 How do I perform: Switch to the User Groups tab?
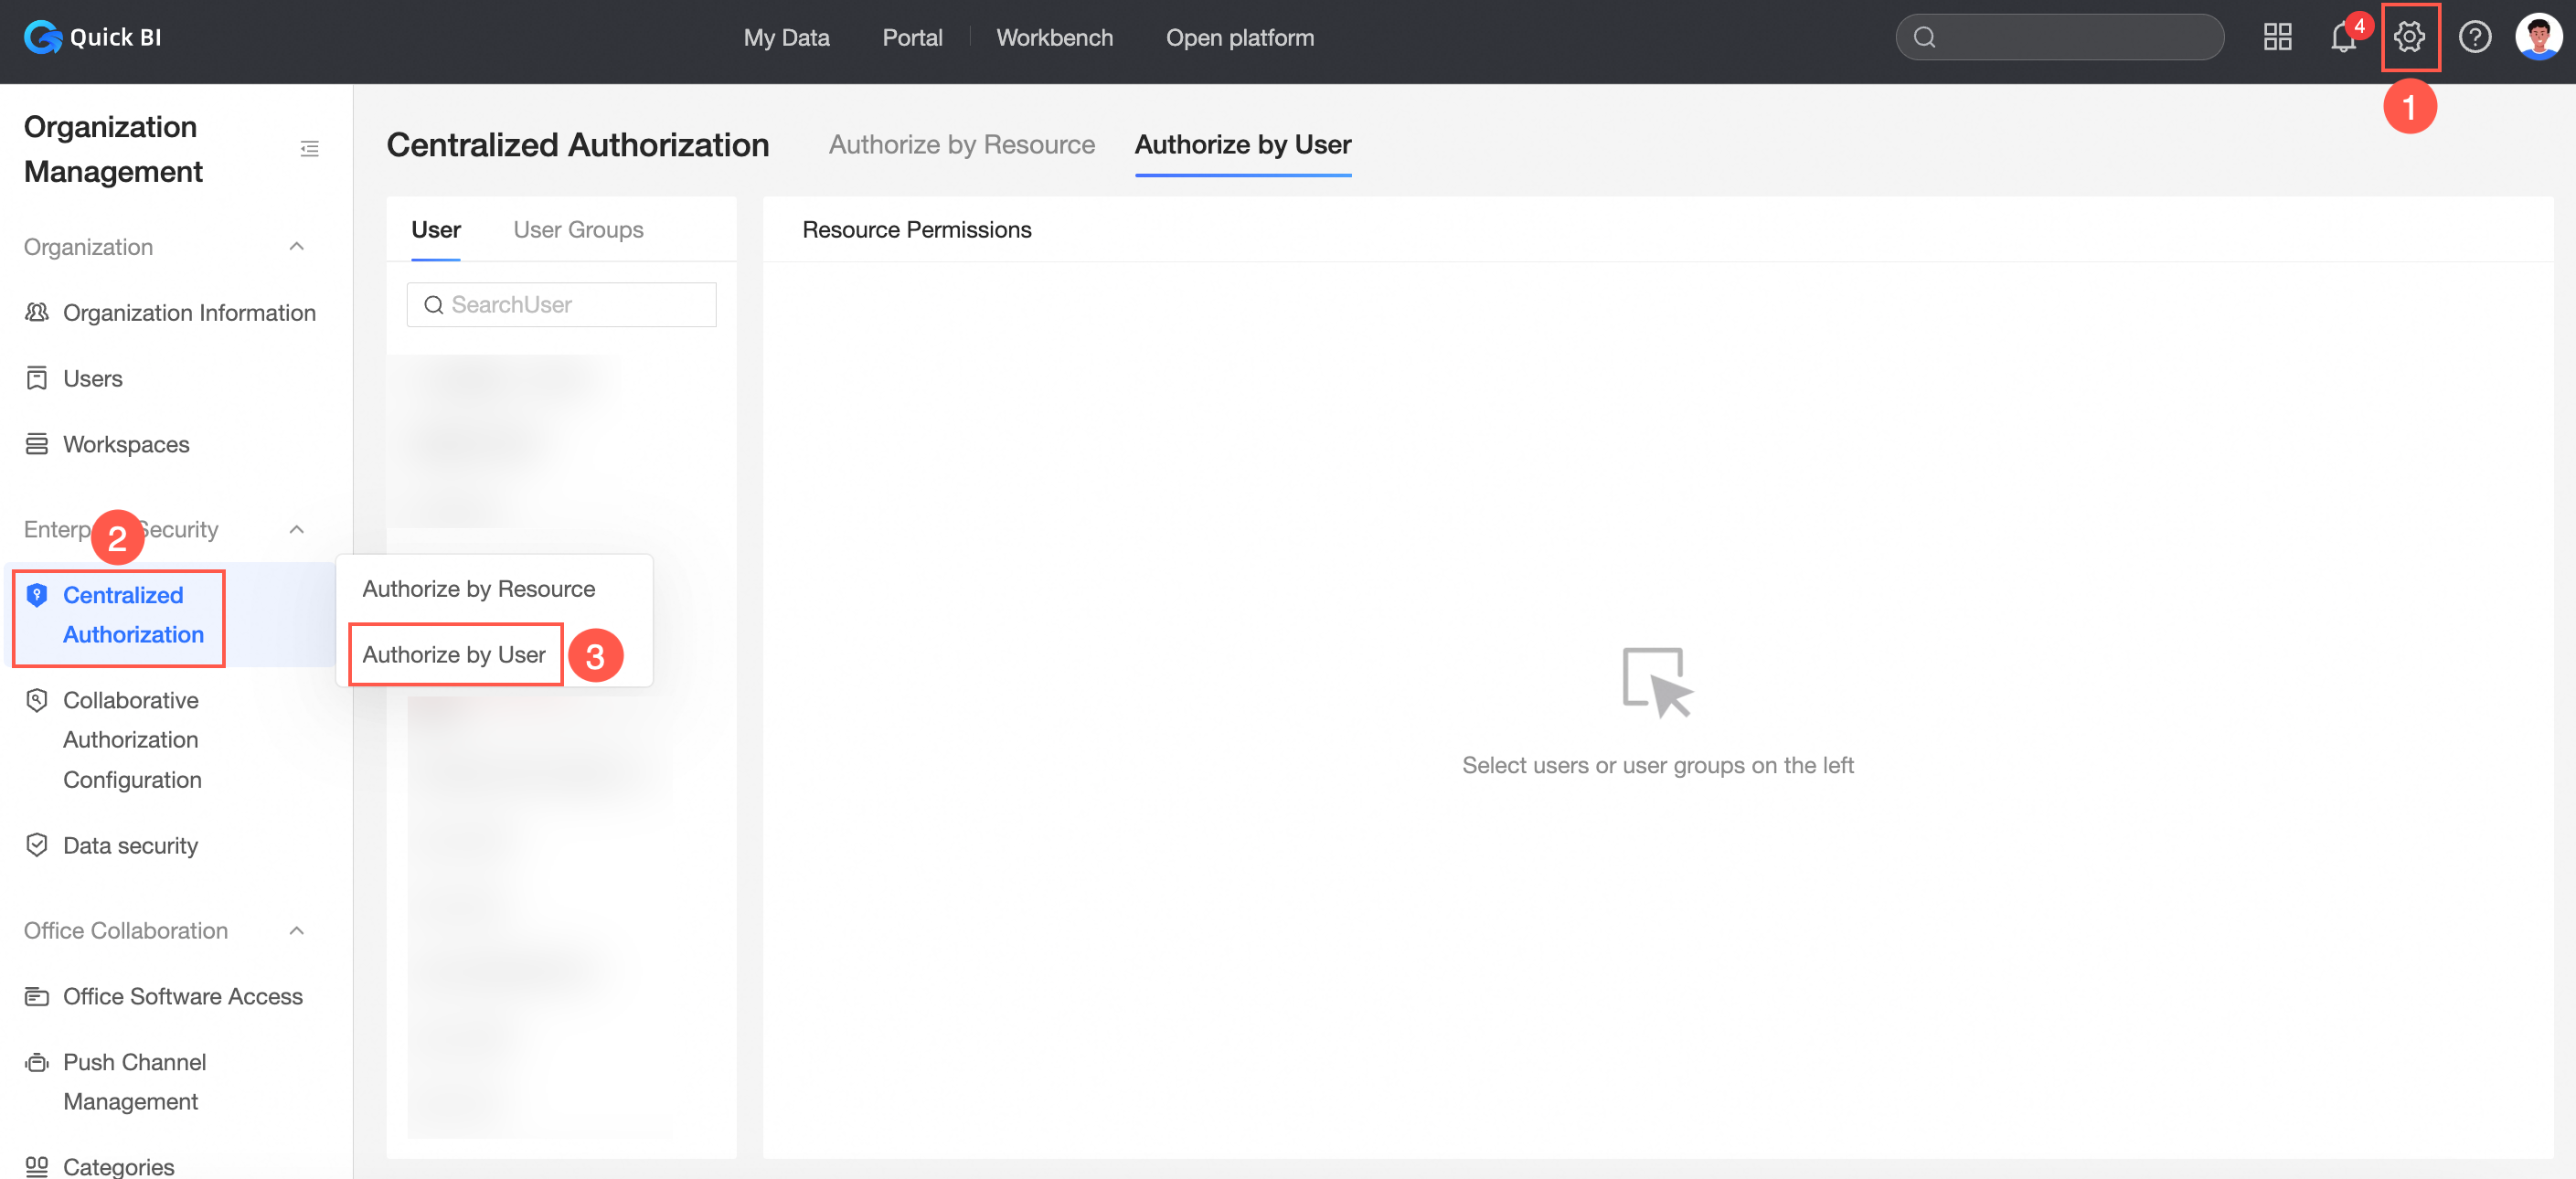[x=578, y=230]
